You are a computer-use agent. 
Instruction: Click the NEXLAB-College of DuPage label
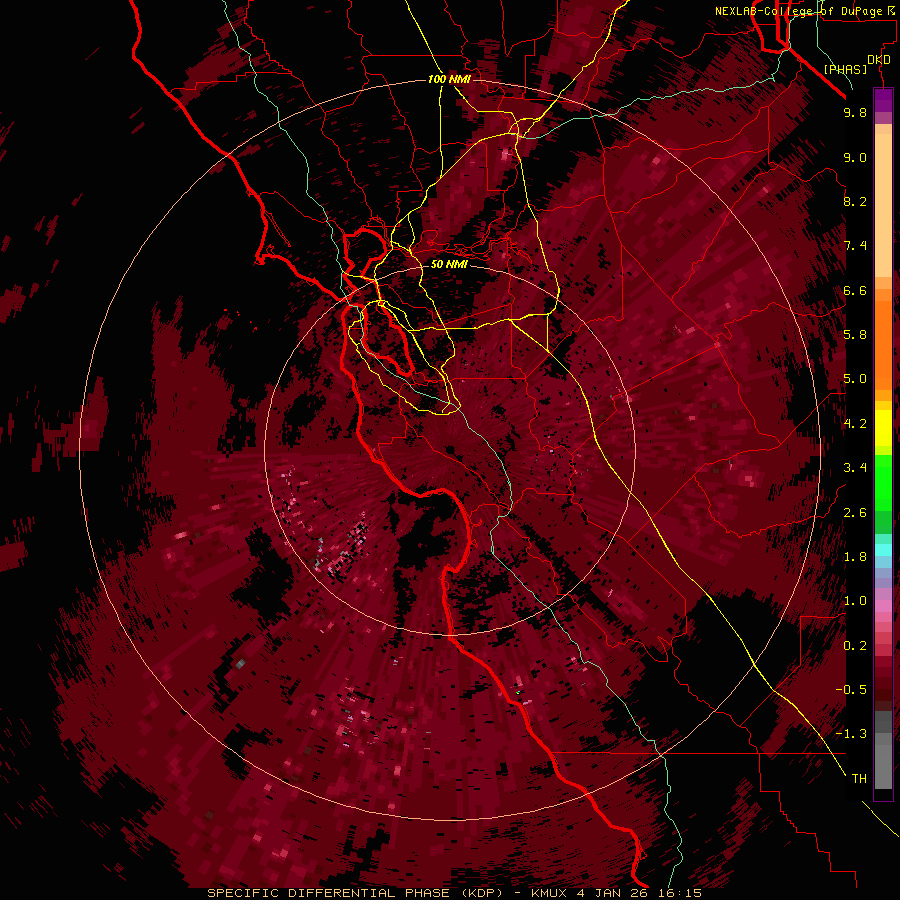[x=800, y=11]
